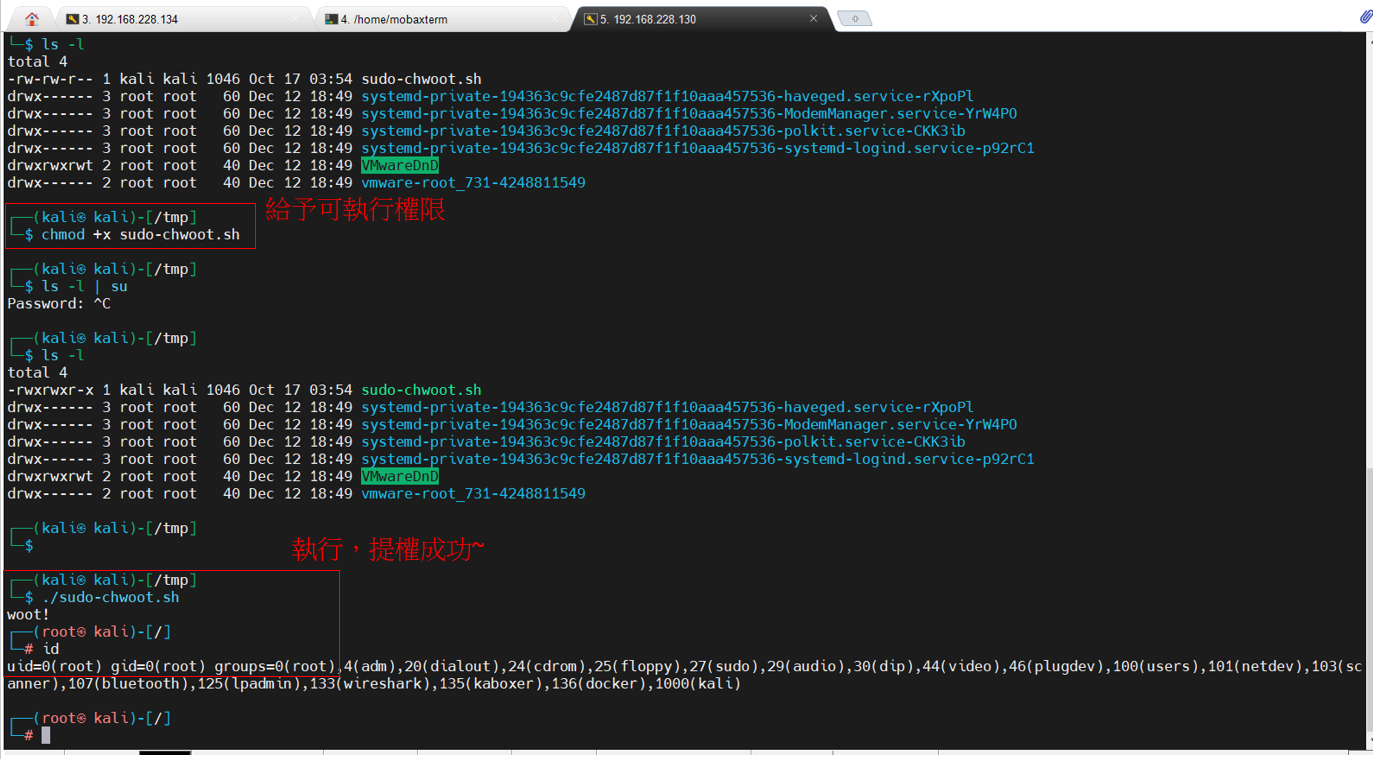Close the 192.168.228.130 tab
Screen dimensions: 1373x759
[813, 18]
